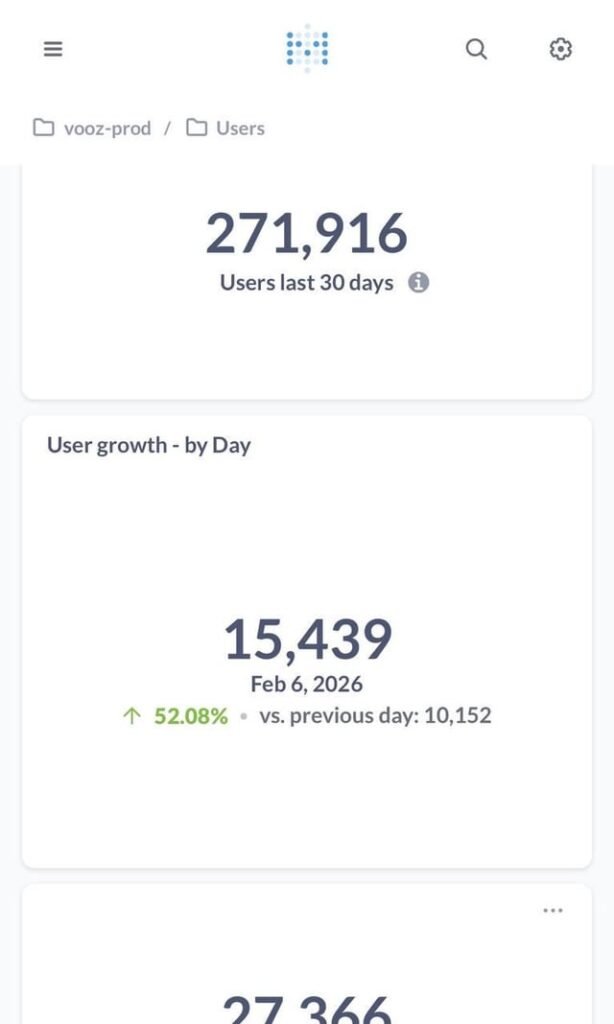This screenshot has height=1024, width=614.
Task: Select the 271,916 users metric value
Action: click(x=307, y=232)
